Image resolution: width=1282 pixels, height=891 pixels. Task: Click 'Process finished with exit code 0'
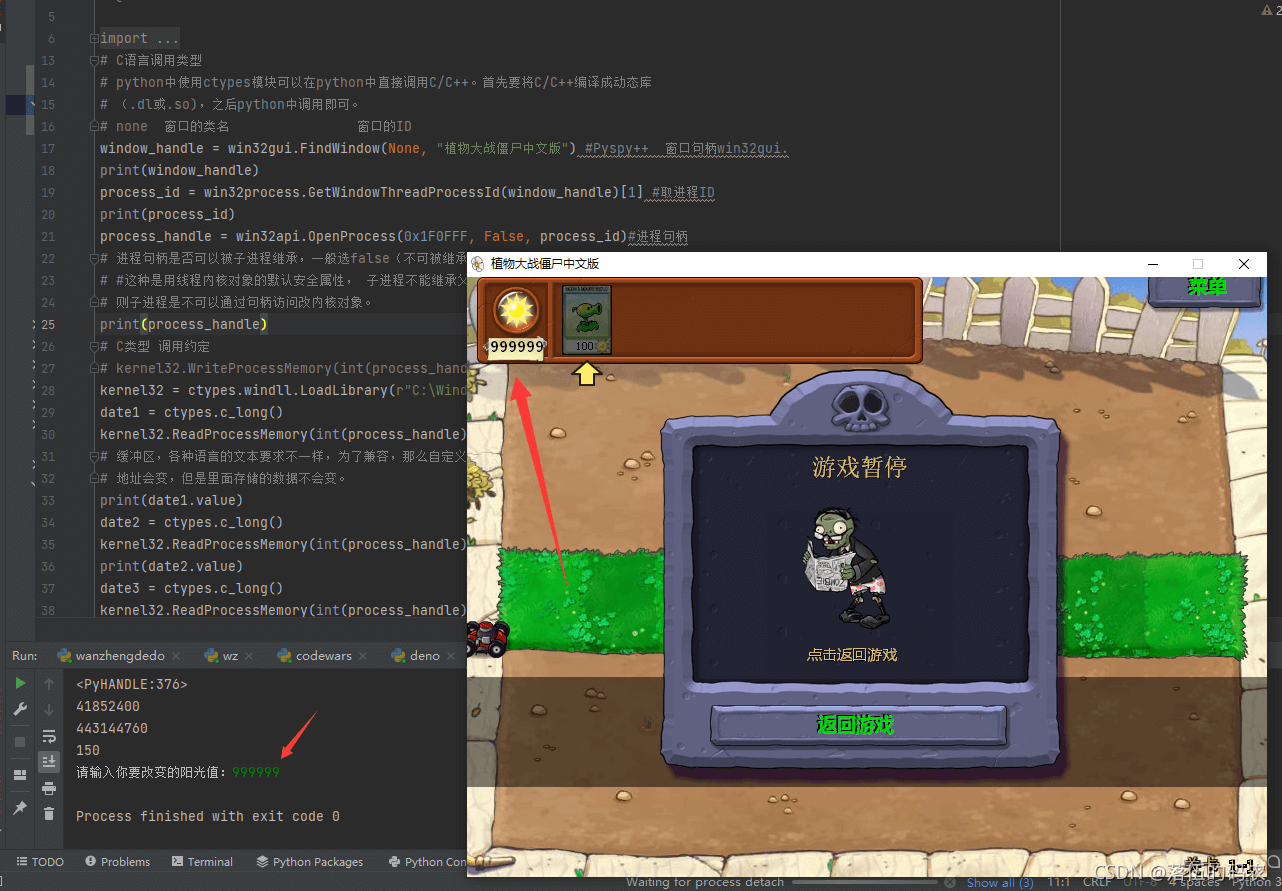point(208,816)
